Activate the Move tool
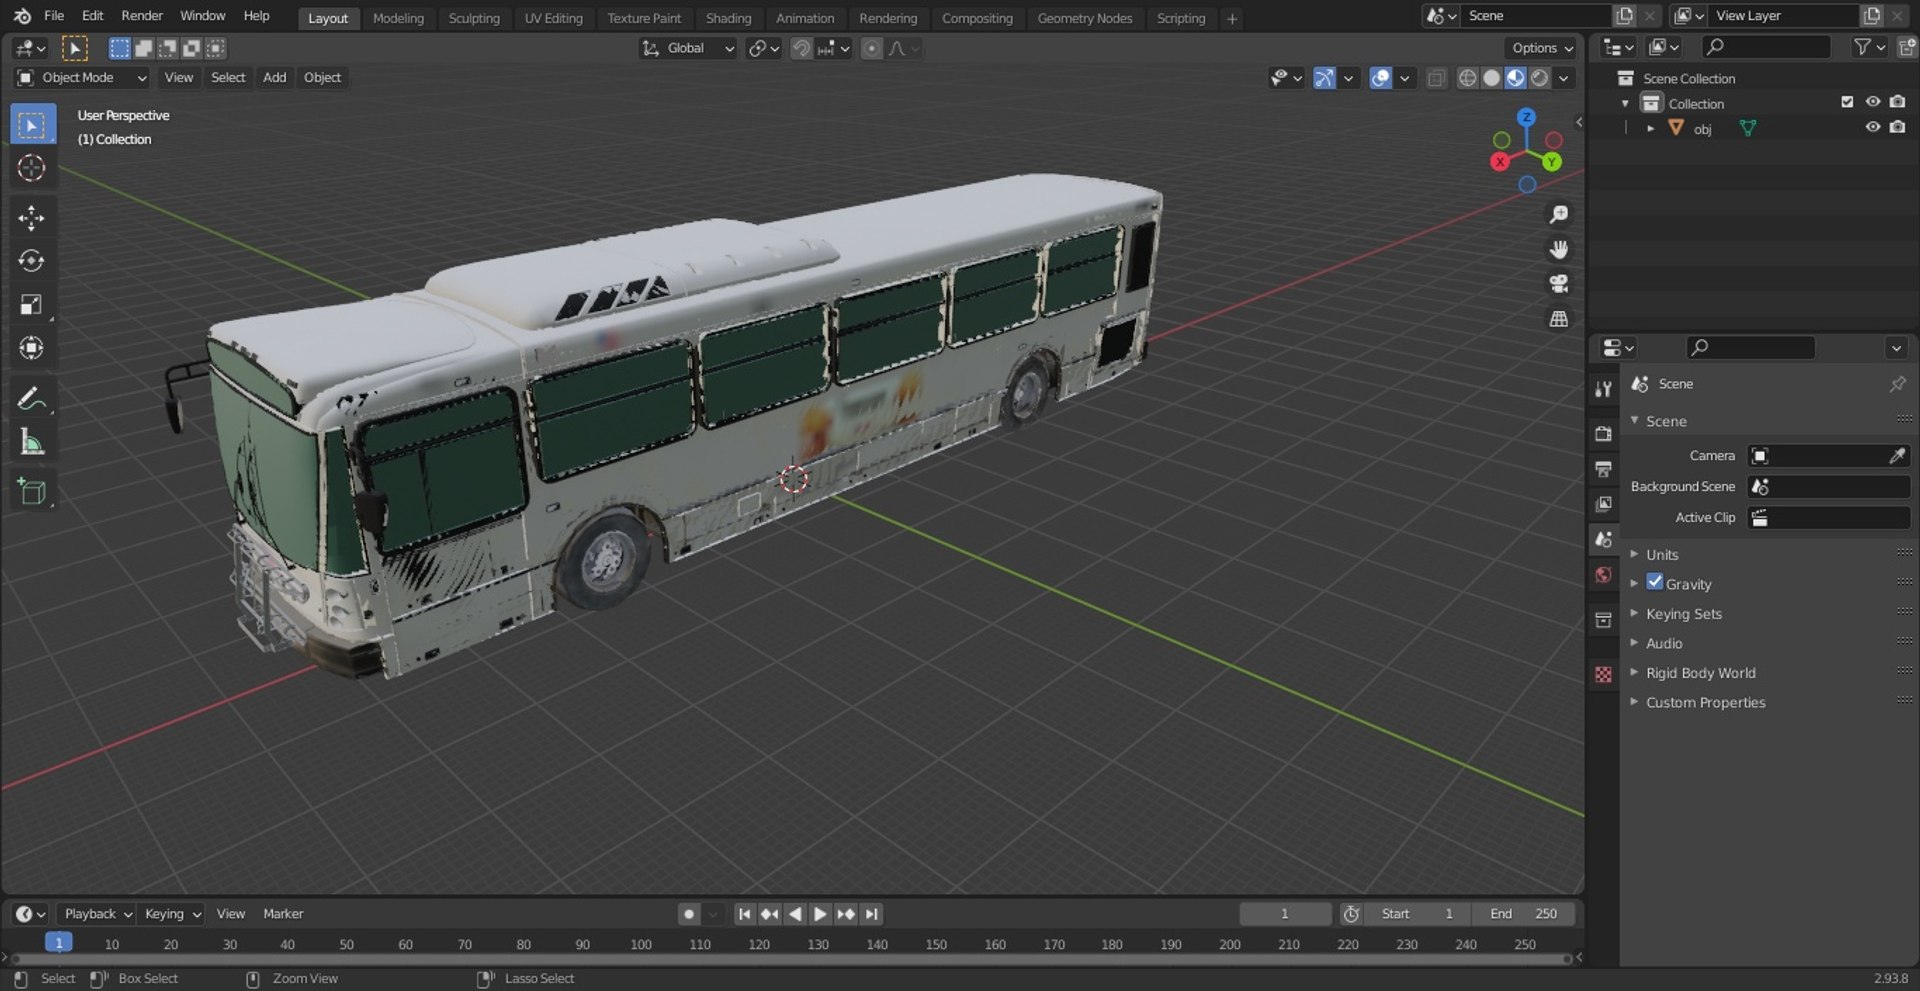 pos(31,218)
